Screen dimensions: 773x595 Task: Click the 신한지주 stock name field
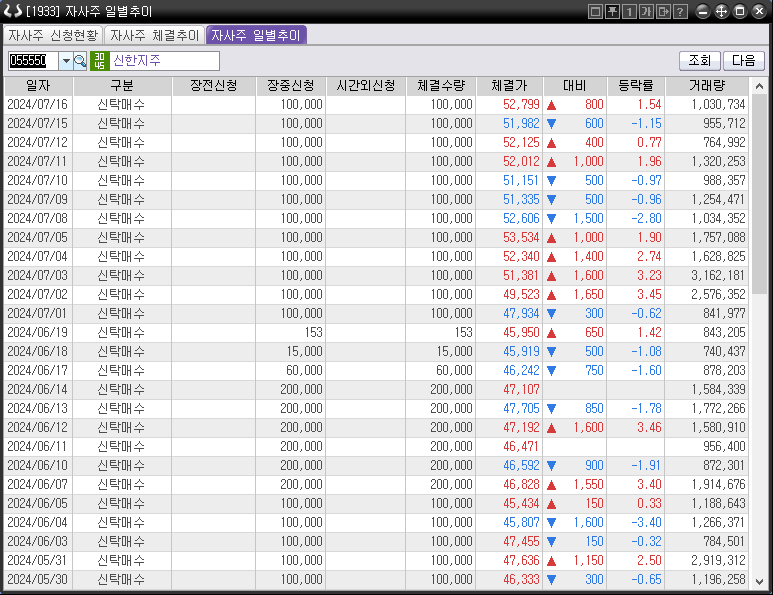164,61
